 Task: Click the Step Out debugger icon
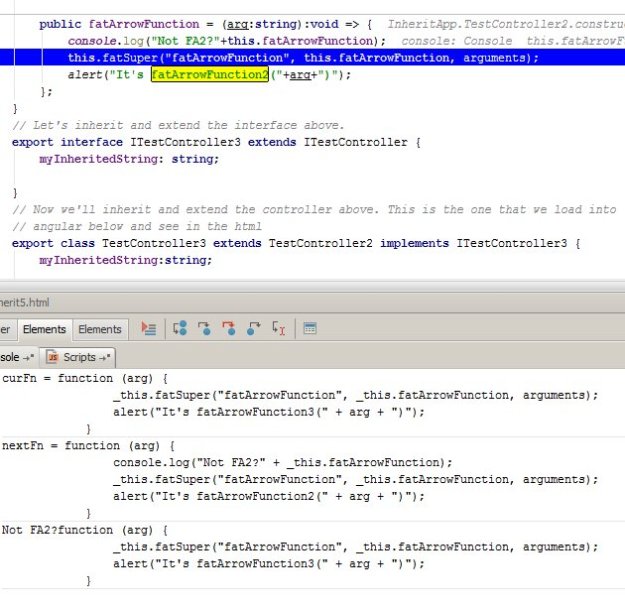pos(254,328)
